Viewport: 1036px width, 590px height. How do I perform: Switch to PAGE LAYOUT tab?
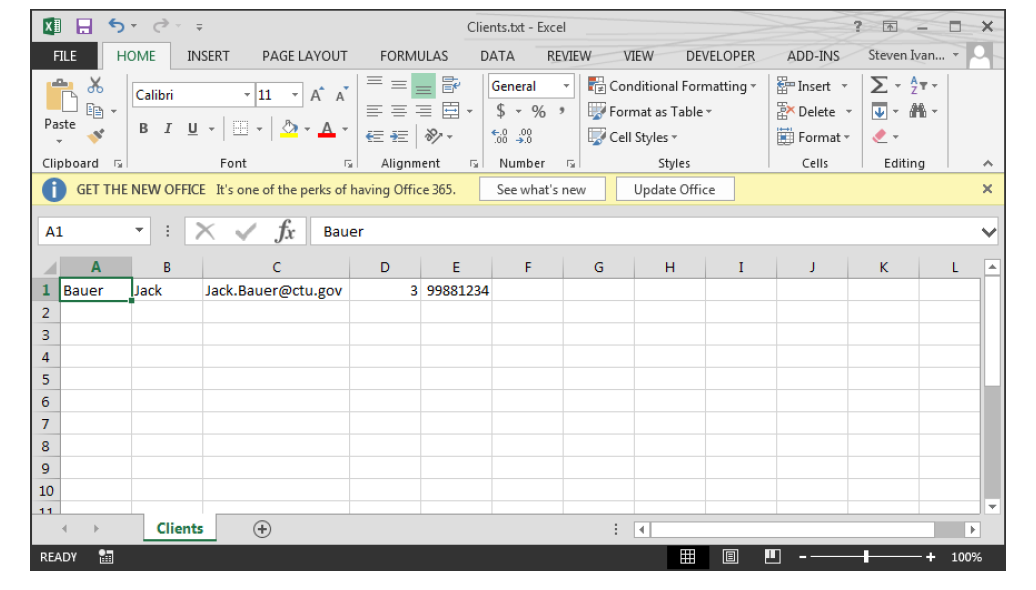tap(305, 56)
